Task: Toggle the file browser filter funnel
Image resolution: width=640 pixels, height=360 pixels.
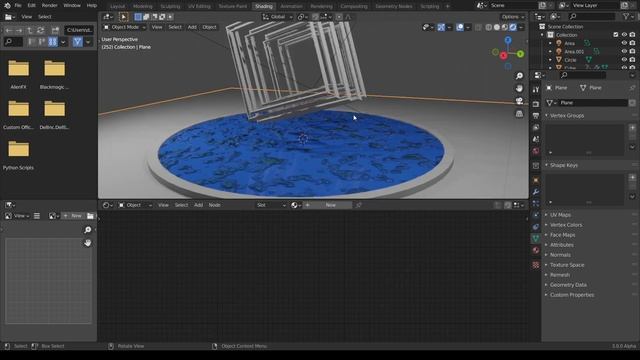Action: point(77,42)
